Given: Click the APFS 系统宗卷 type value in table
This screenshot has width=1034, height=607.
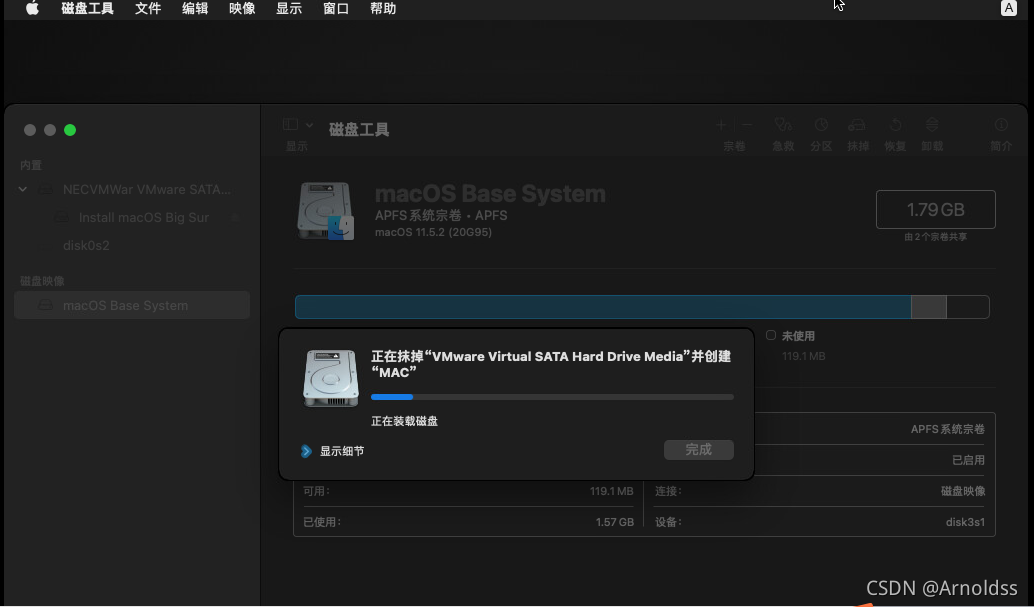Looking at the screenshot, I should pos(948,429).
